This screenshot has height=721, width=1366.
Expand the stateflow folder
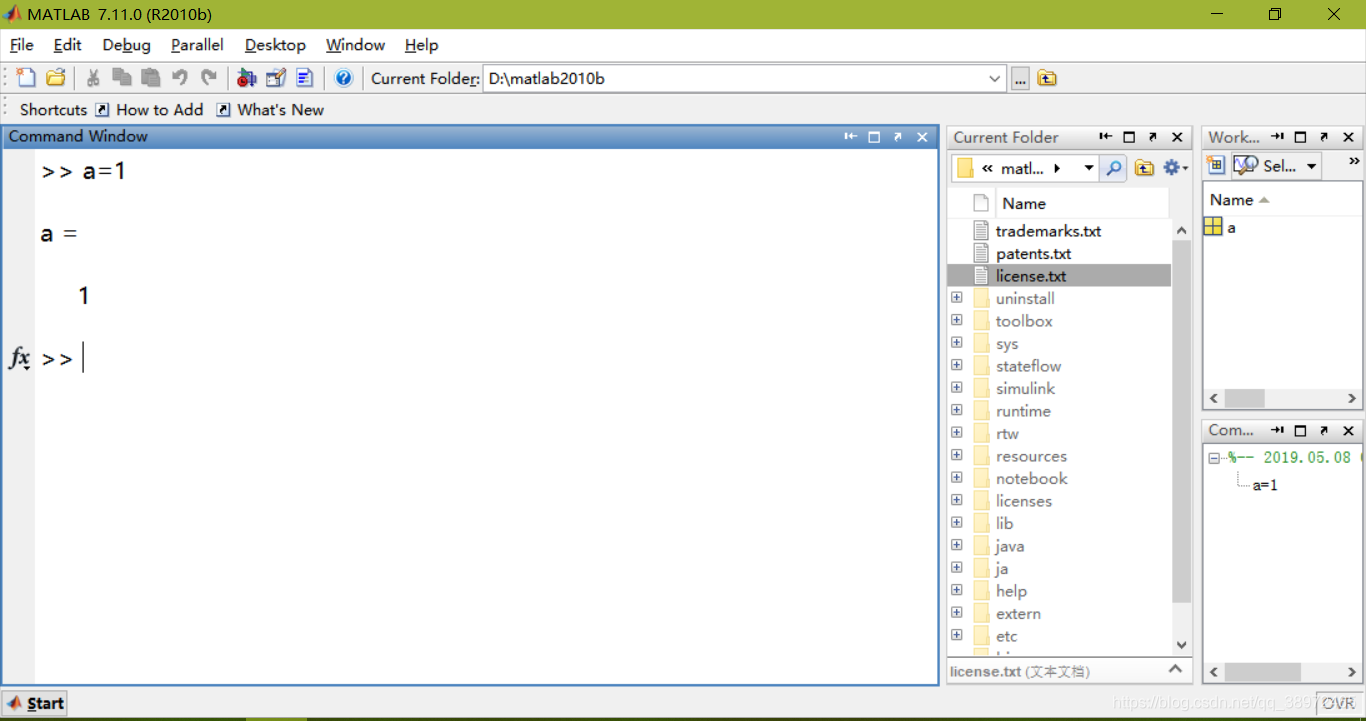pos(957,365)
